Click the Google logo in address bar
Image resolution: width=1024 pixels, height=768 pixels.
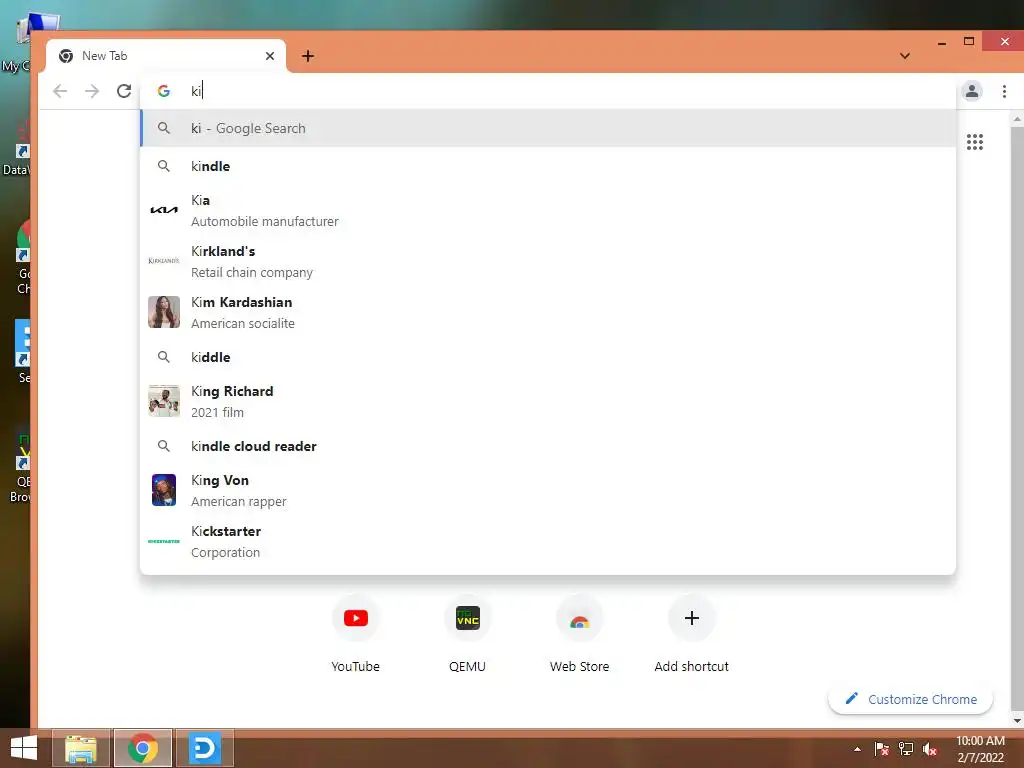point(164,91)
